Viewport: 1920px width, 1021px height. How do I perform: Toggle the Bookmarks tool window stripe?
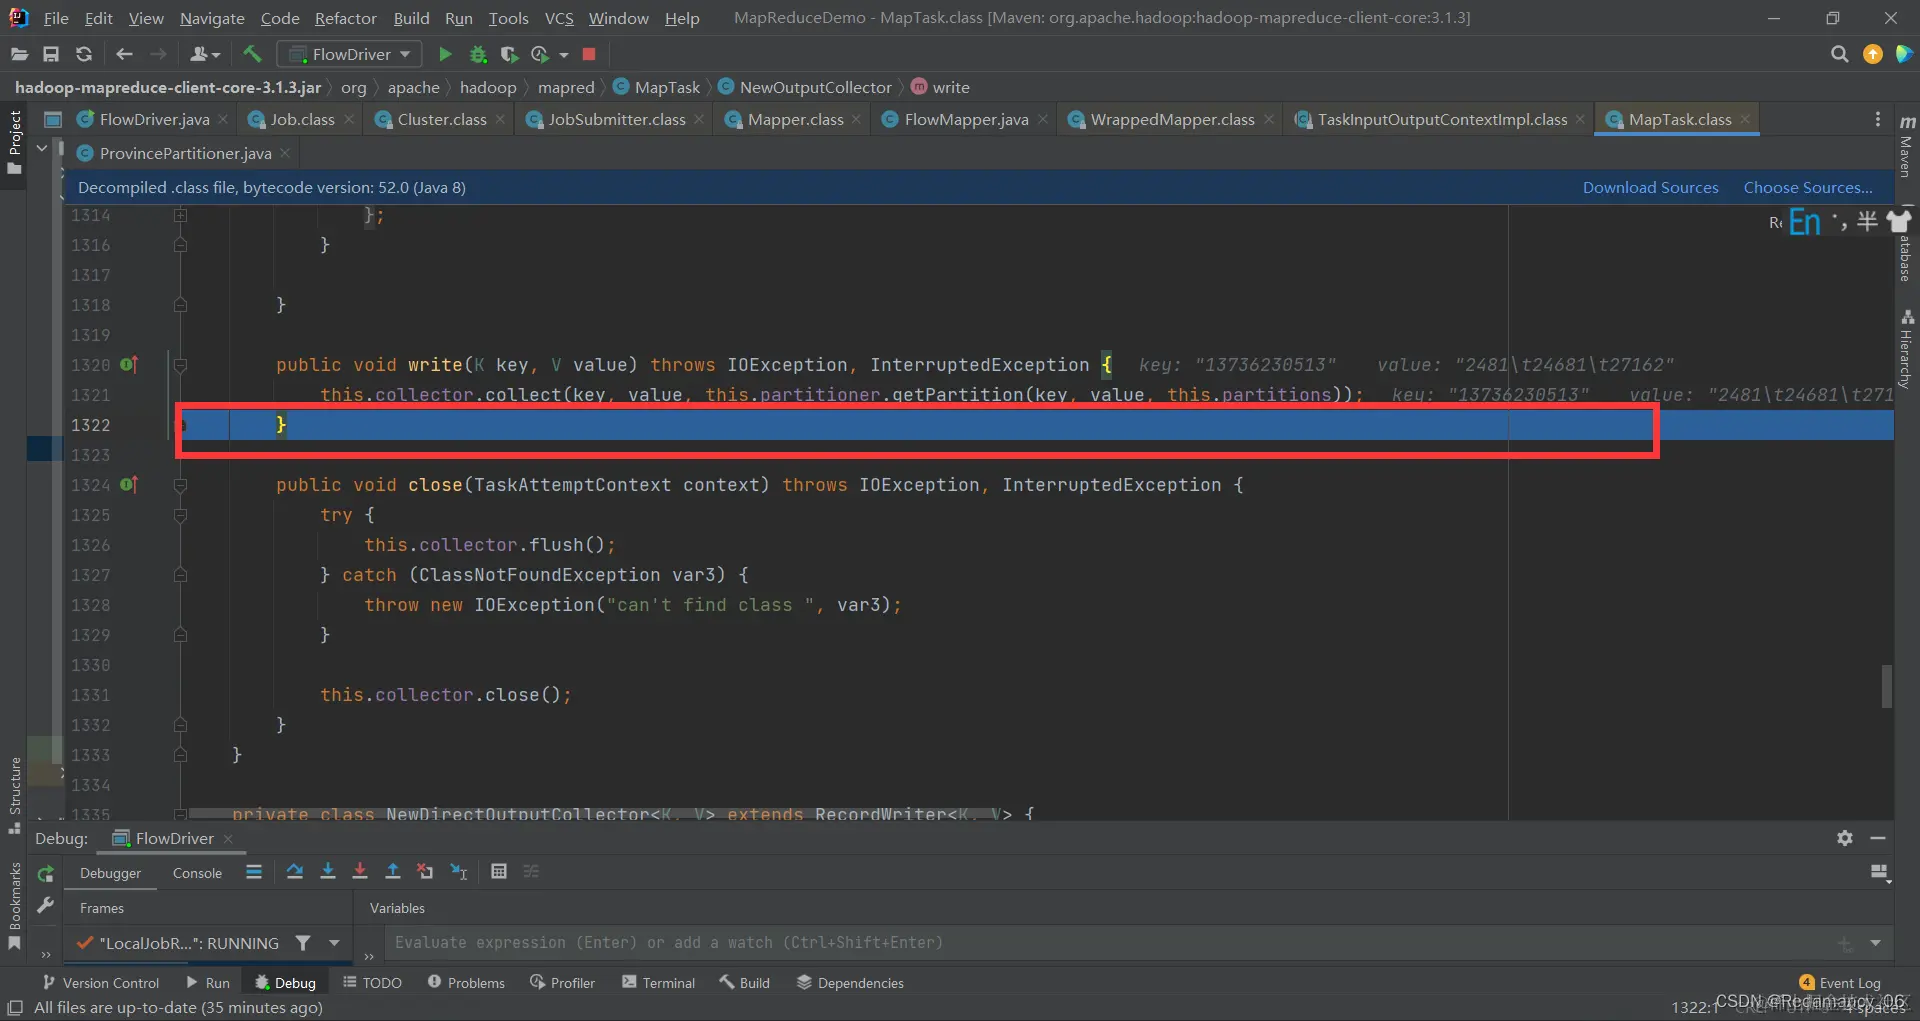click(x=15, y=906)
